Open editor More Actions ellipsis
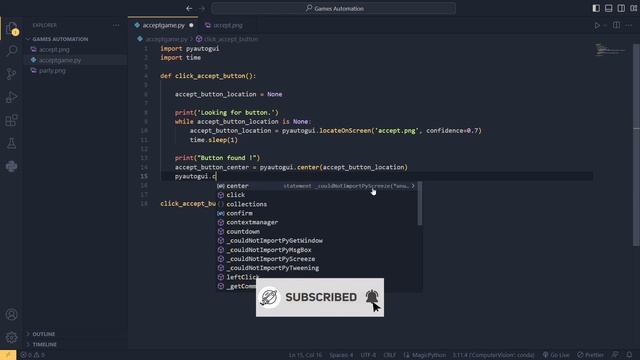 pyautogui.click(x=629, y=25)
